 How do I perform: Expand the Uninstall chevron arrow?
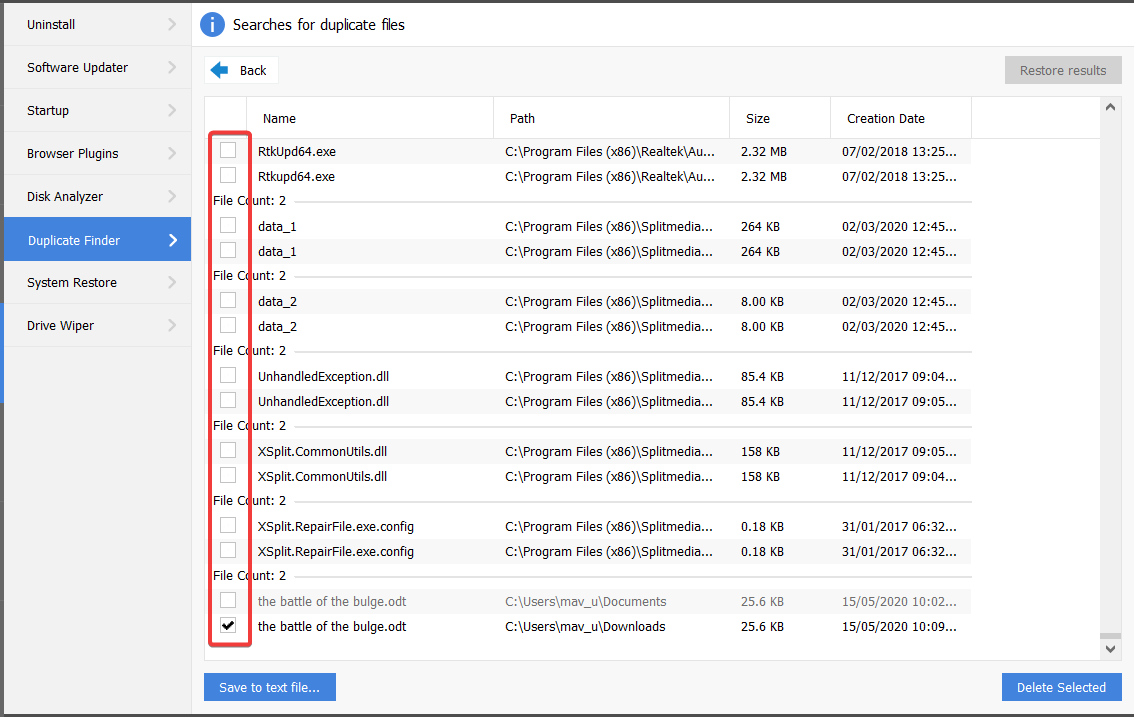coord(172,25)
